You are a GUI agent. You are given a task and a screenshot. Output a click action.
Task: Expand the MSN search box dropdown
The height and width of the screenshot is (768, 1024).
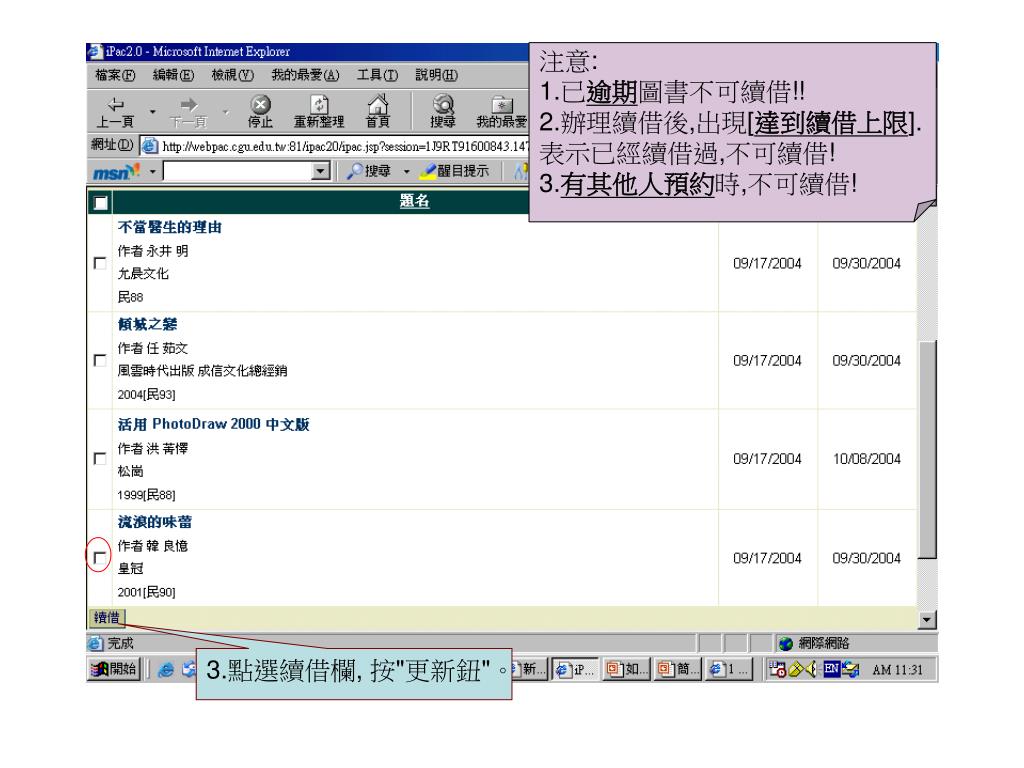coord(321,172)
